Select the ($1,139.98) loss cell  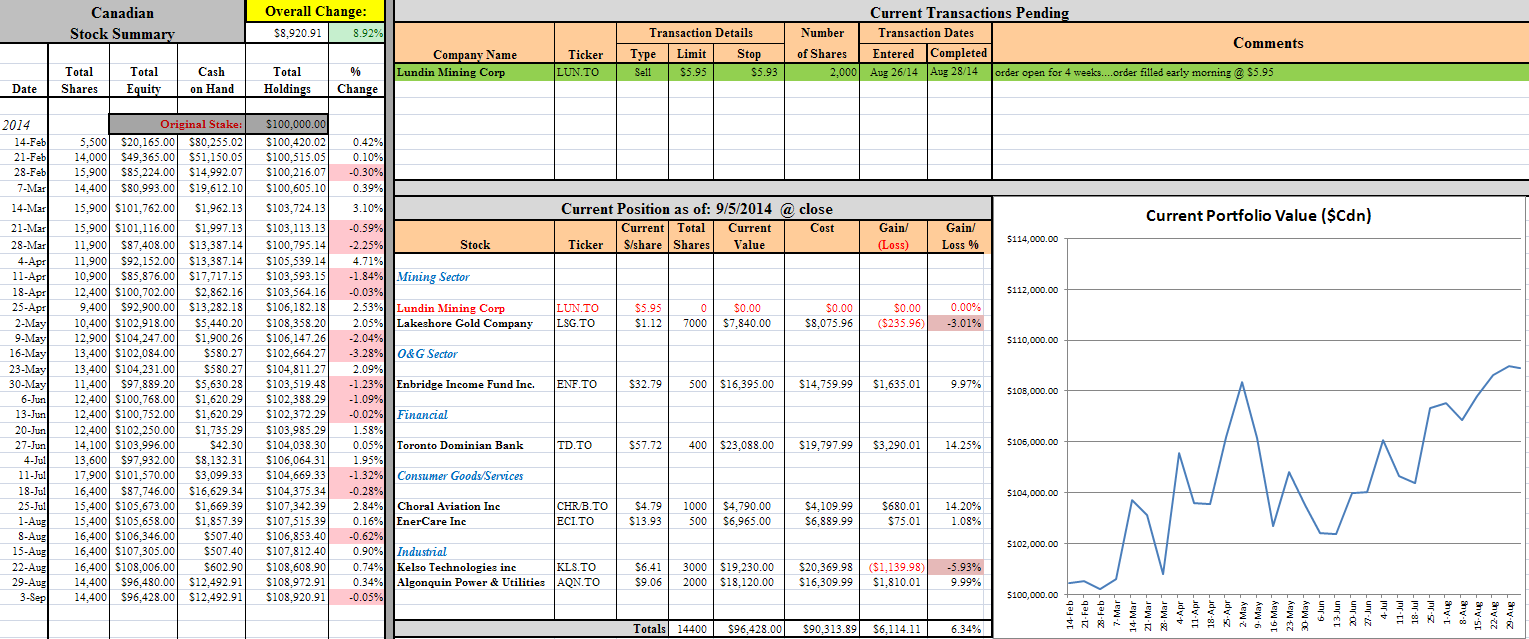(895, 567)
